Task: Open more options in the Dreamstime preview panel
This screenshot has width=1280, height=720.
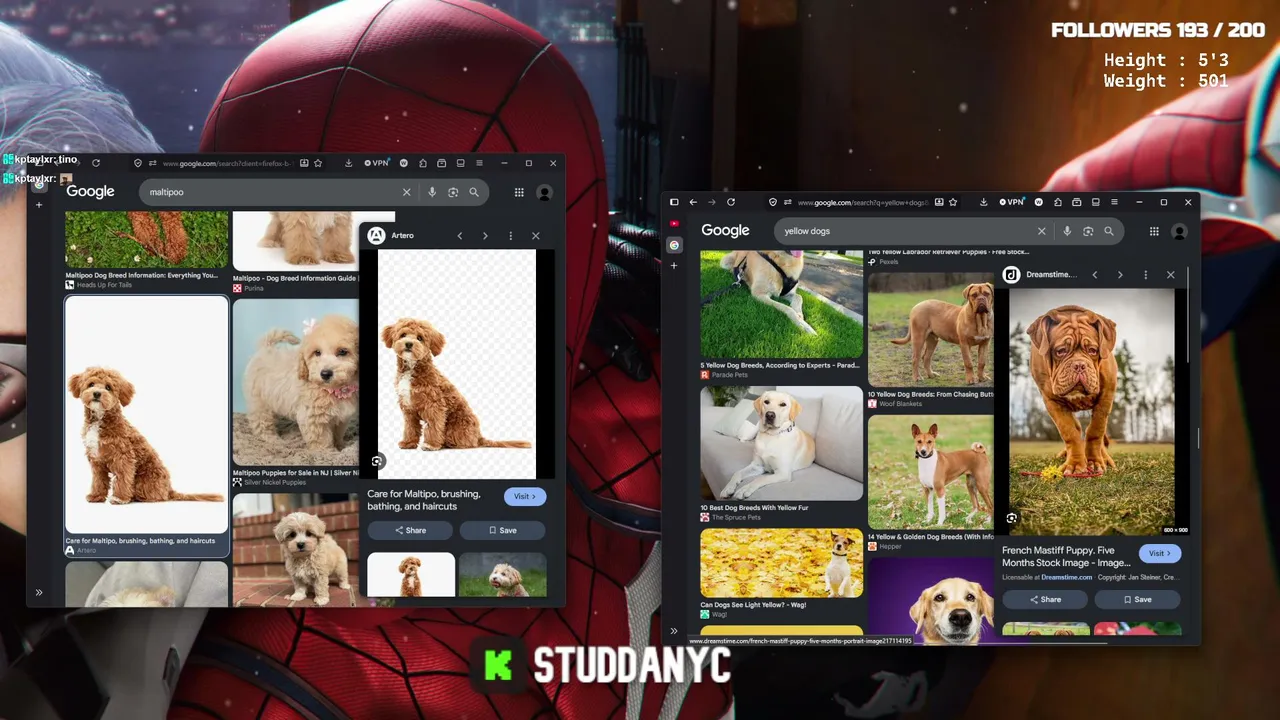Action: coord(1145,275)
